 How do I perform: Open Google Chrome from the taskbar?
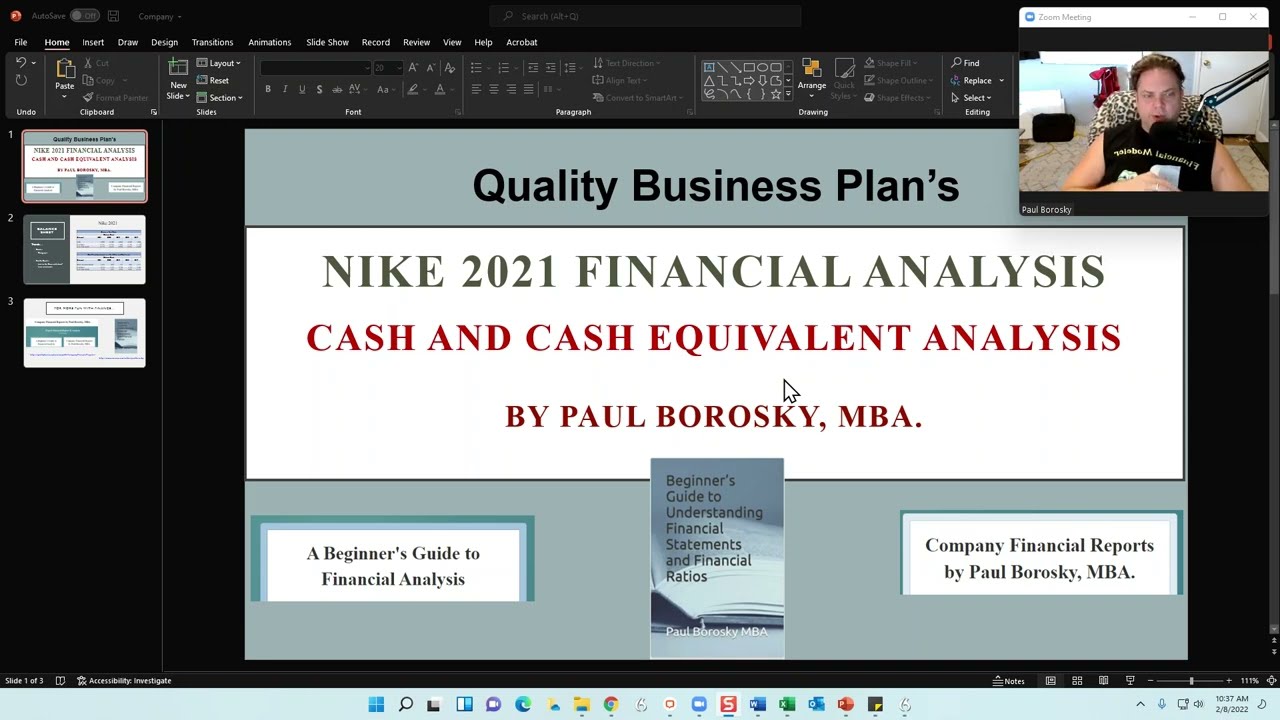pyautogui.click(x=611, y=705)
